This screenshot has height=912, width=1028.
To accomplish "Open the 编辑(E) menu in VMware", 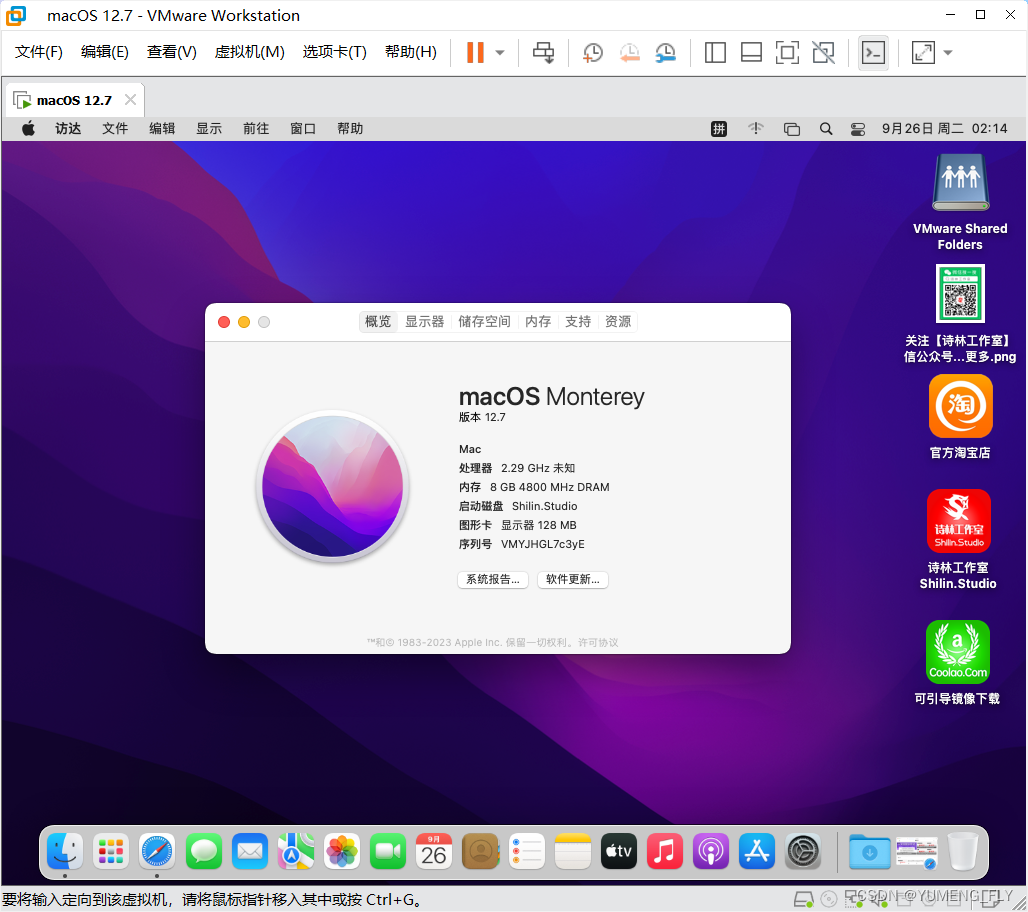I will click(x=105, y=52).
